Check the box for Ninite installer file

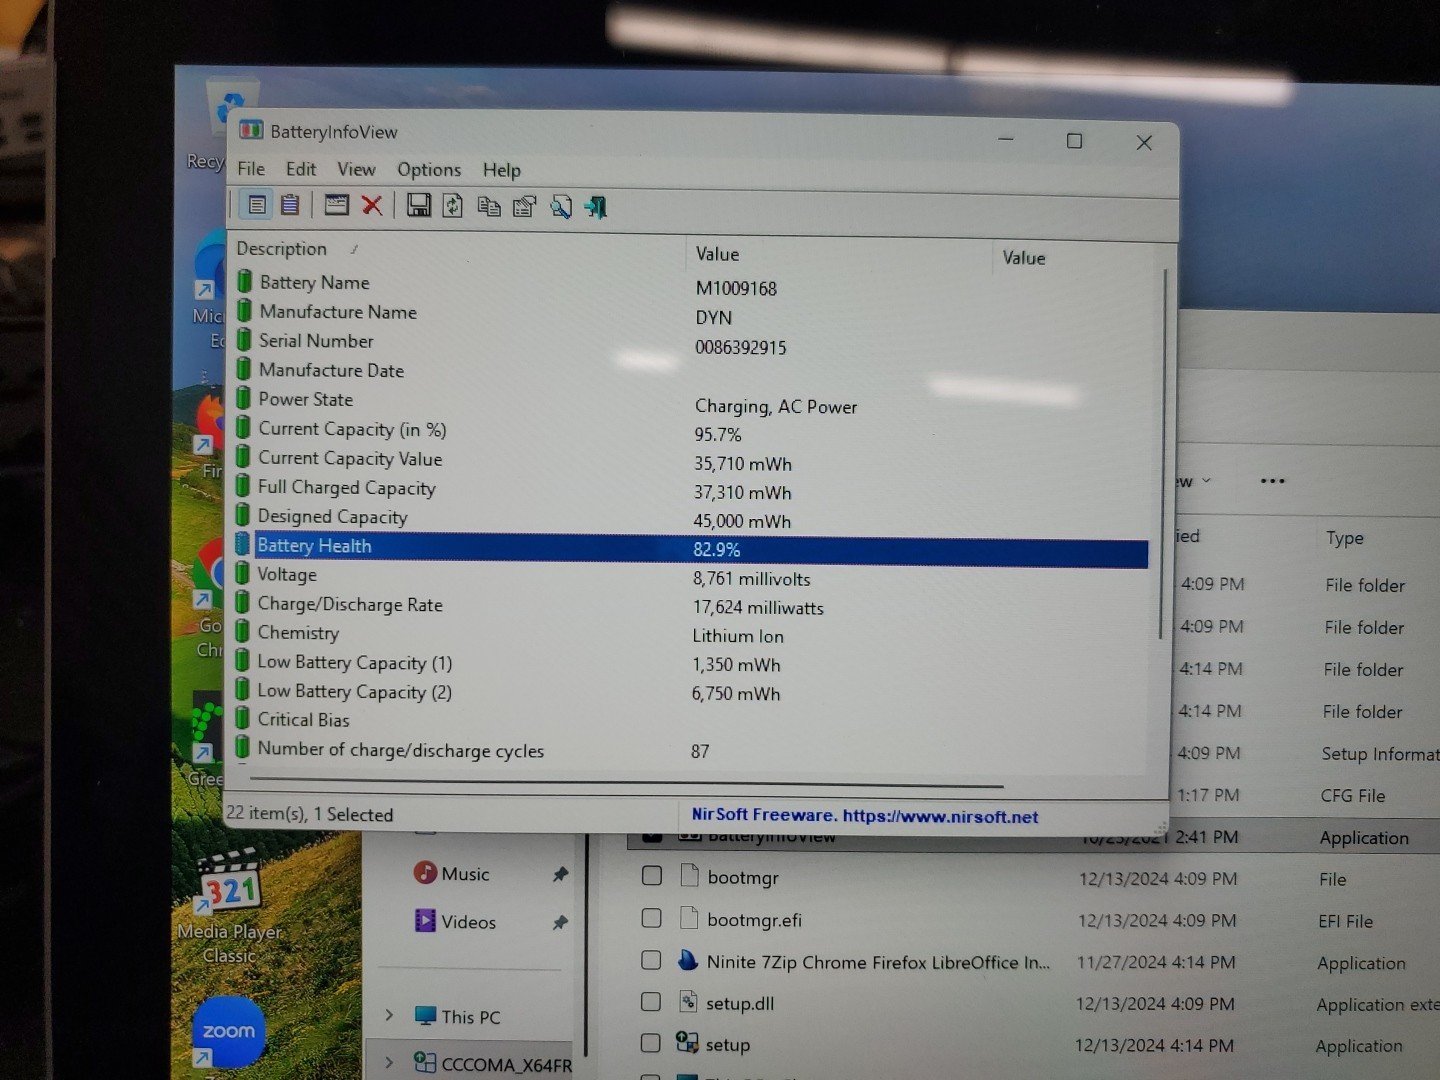pos(651,960)
